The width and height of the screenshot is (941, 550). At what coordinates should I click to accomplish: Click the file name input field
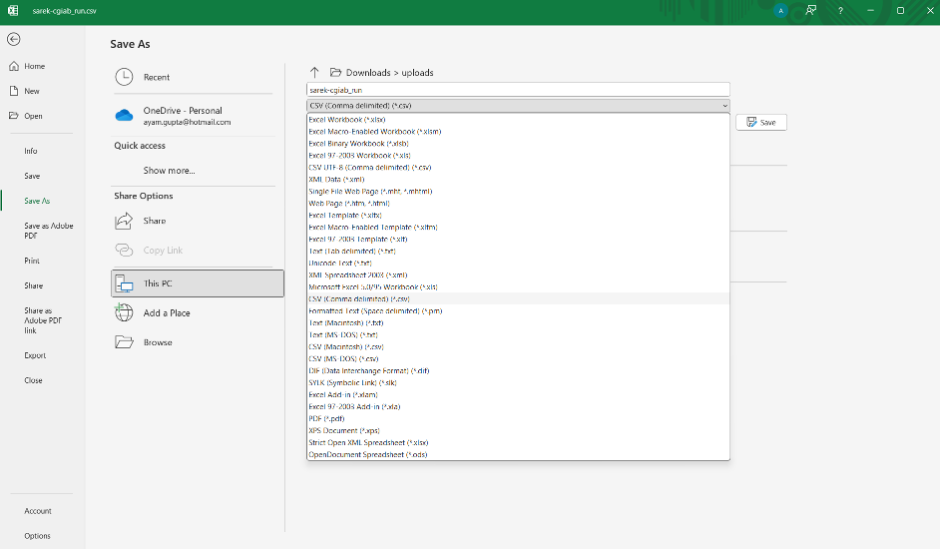[517, 90]
